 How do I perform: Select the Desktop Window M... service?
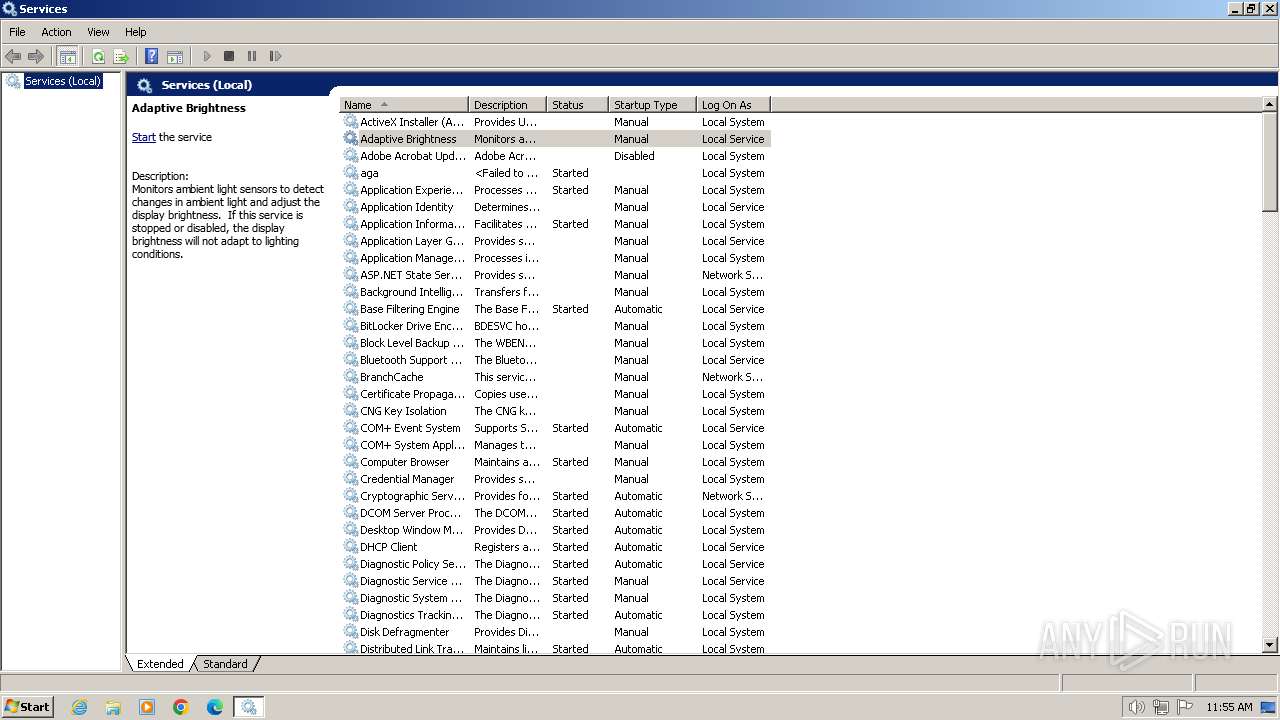pyautogui.click(x=412, y=530)
